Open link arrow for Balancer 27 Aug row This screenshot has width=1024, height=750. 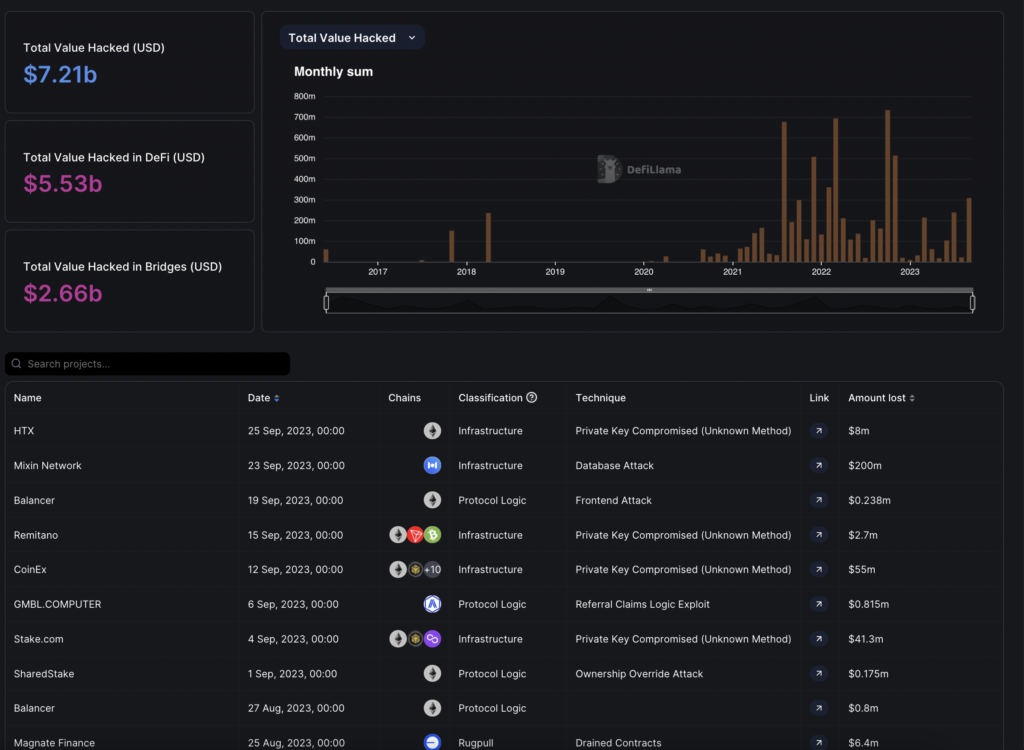(818, 708)
